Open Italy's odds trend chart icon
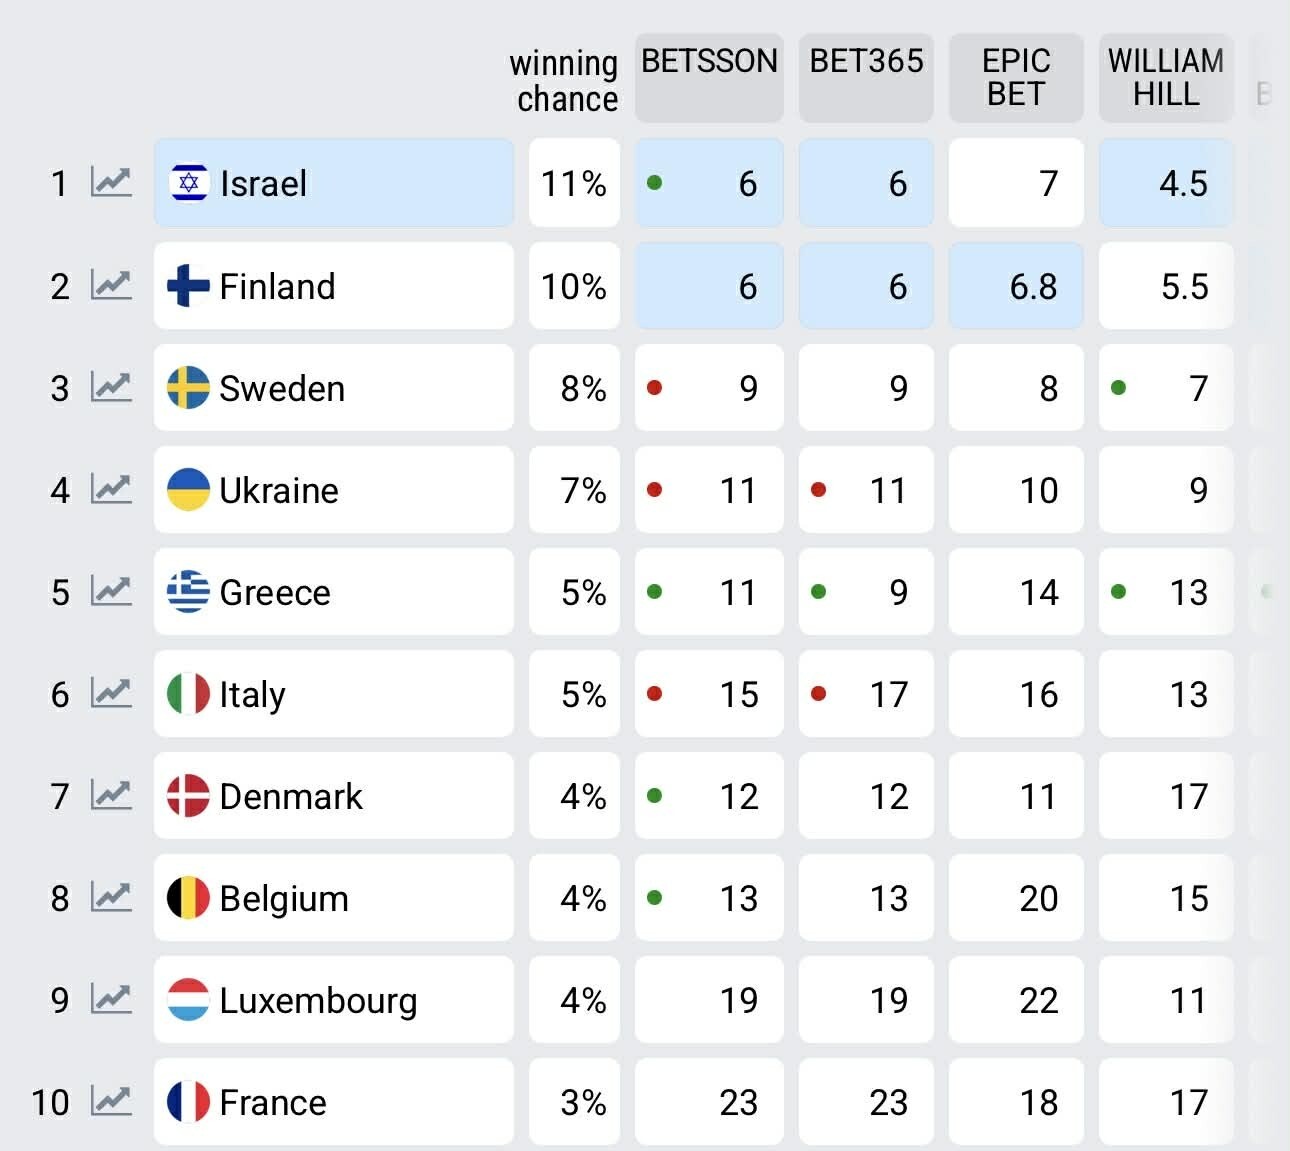1290x1151 pixels. point(111,694)
